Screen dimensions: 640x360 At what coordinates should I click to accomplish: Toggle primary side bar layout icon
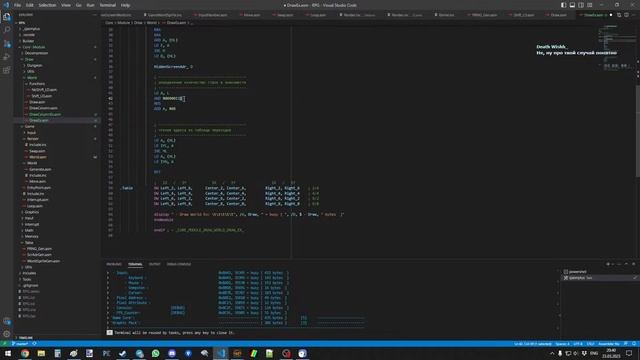563,5
